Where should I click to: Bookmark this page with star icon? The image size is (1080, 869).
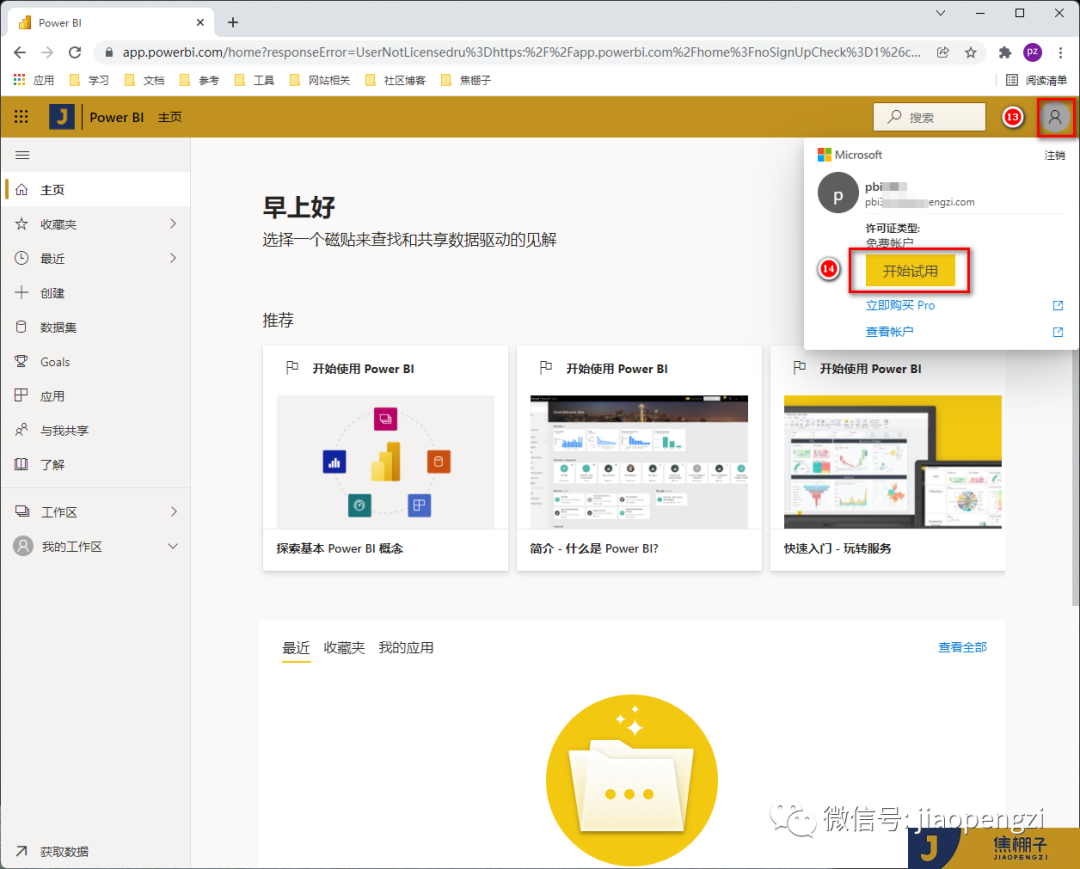[x=970, y=52]
